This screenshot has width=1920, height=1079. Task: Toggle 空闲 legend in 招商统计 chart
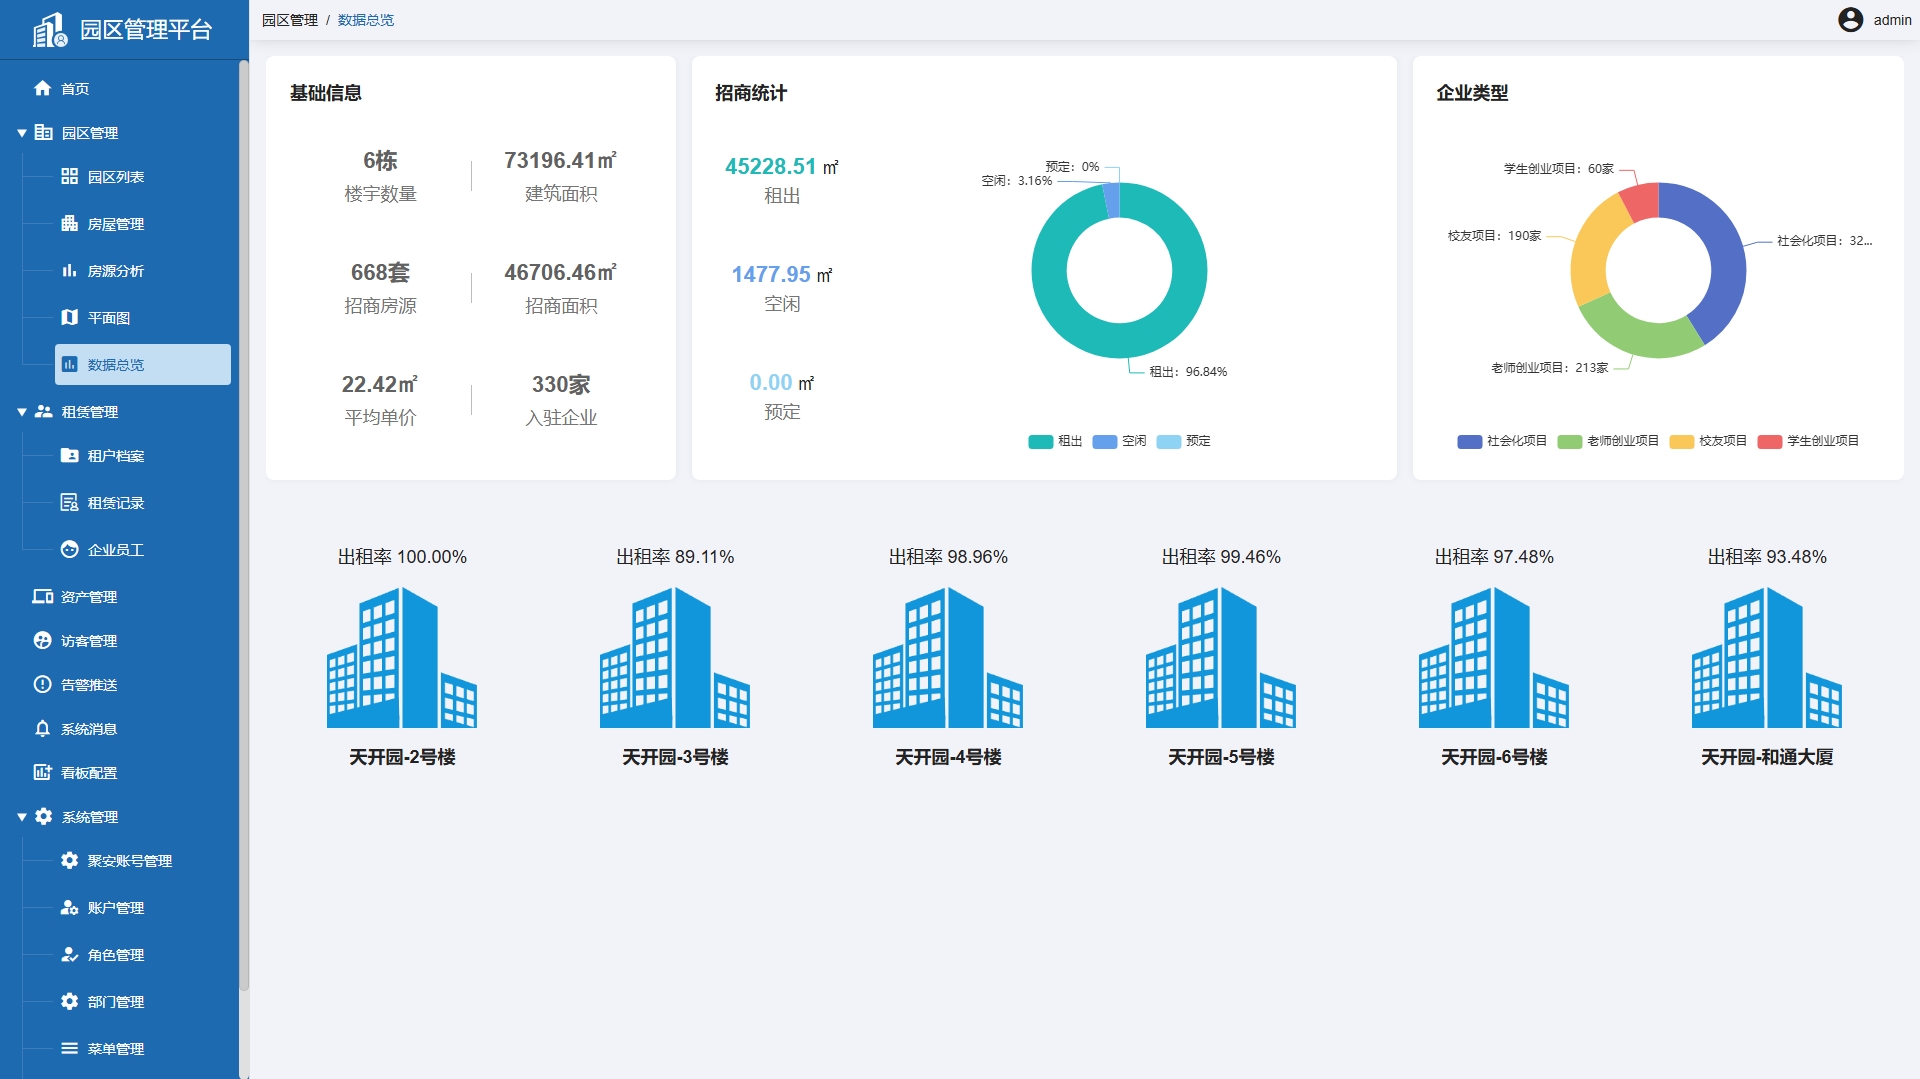[x=1119, y=441]
